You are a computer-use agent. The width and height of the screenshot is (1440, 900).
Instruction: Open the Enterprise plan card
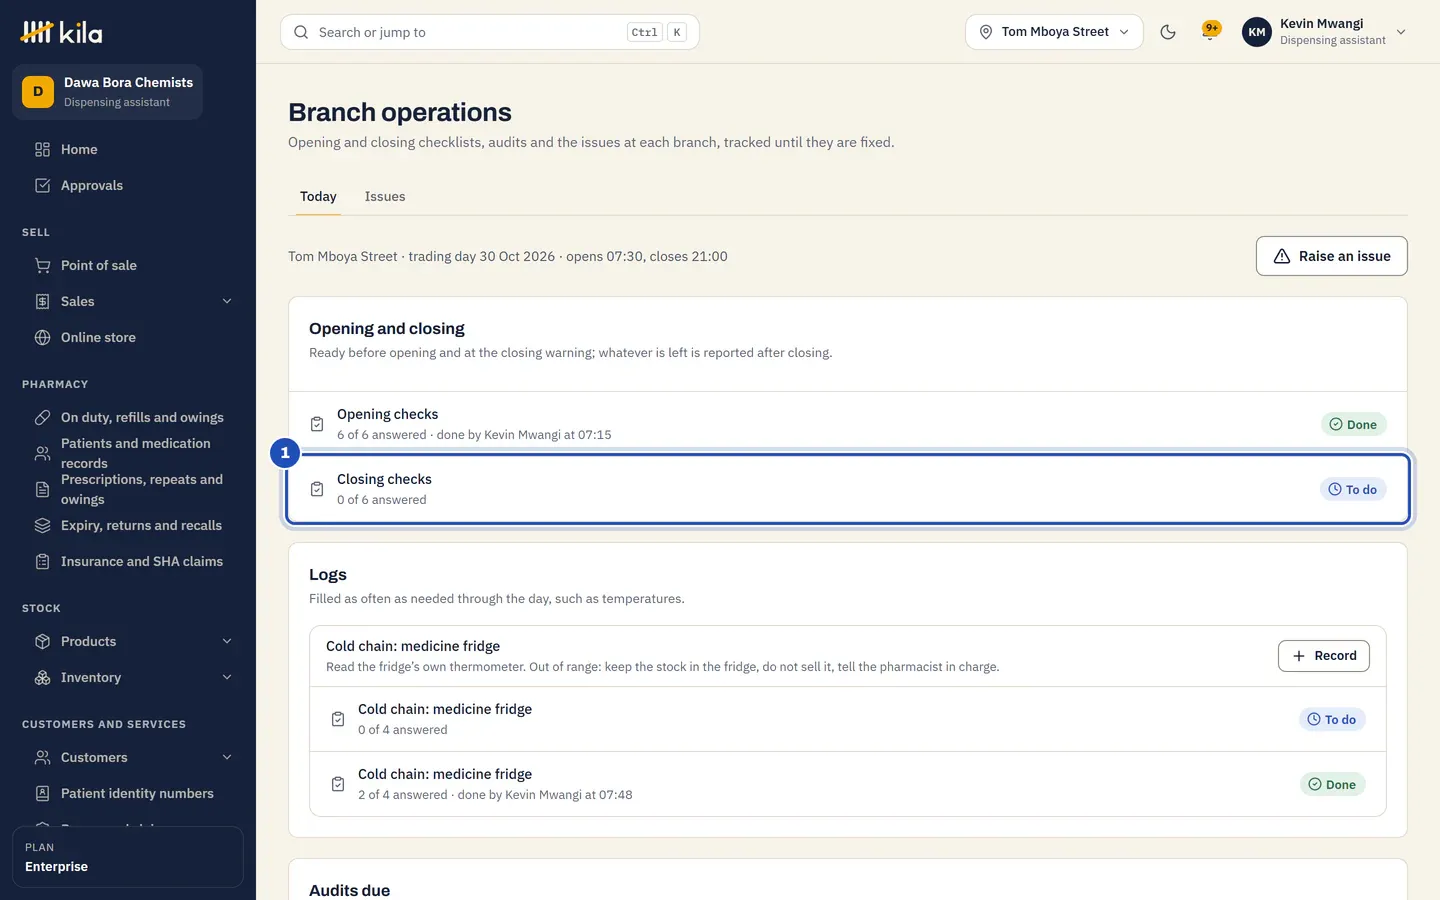tap(128, 857)
